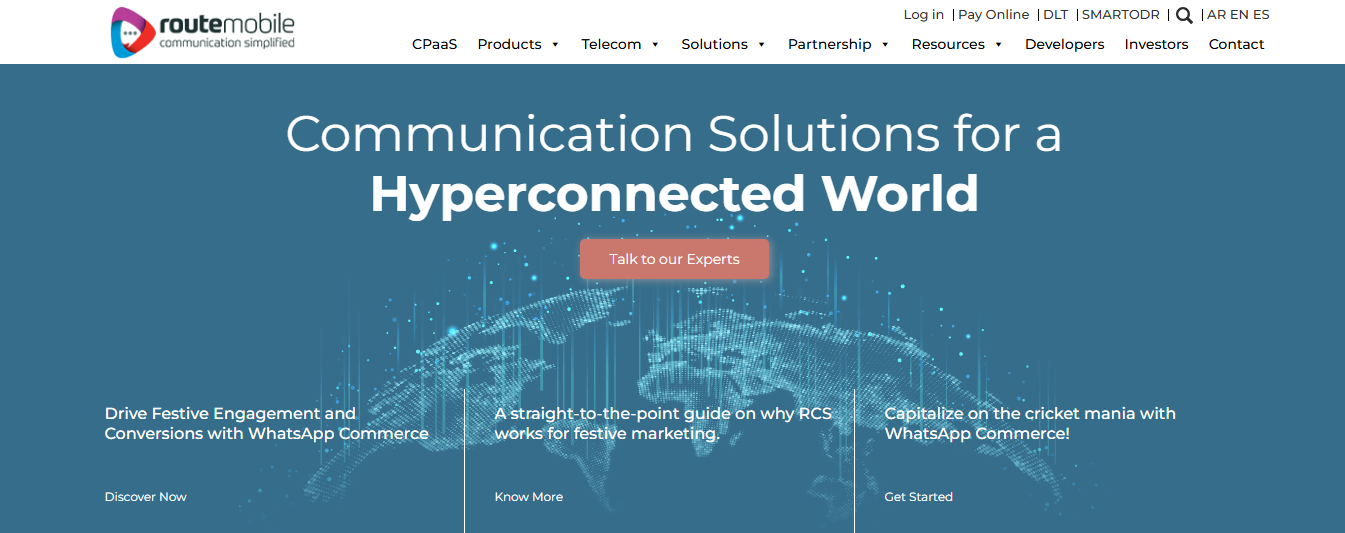Switch language to EN

(1239, 15)
